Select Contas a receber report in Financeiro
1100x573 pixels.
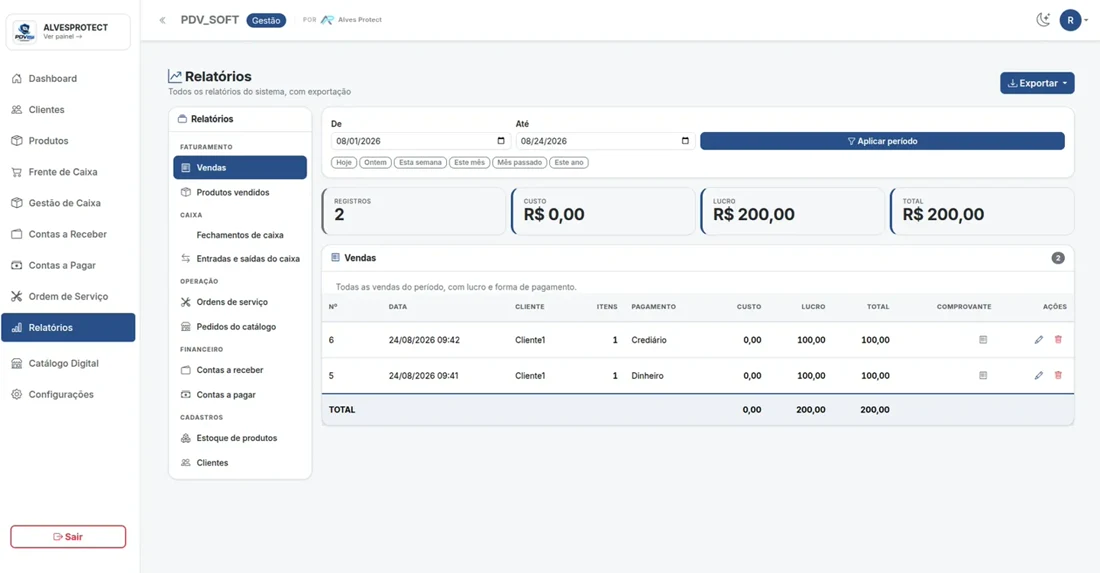[x=240, y=370]
